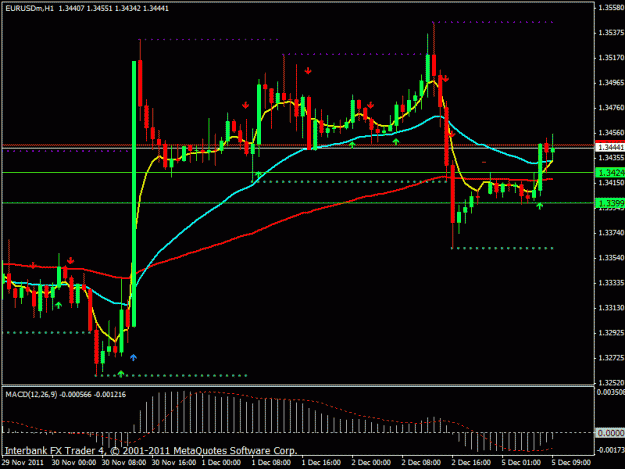
Task: Select the blue up arrow signal marker
Action: (134, 357)
